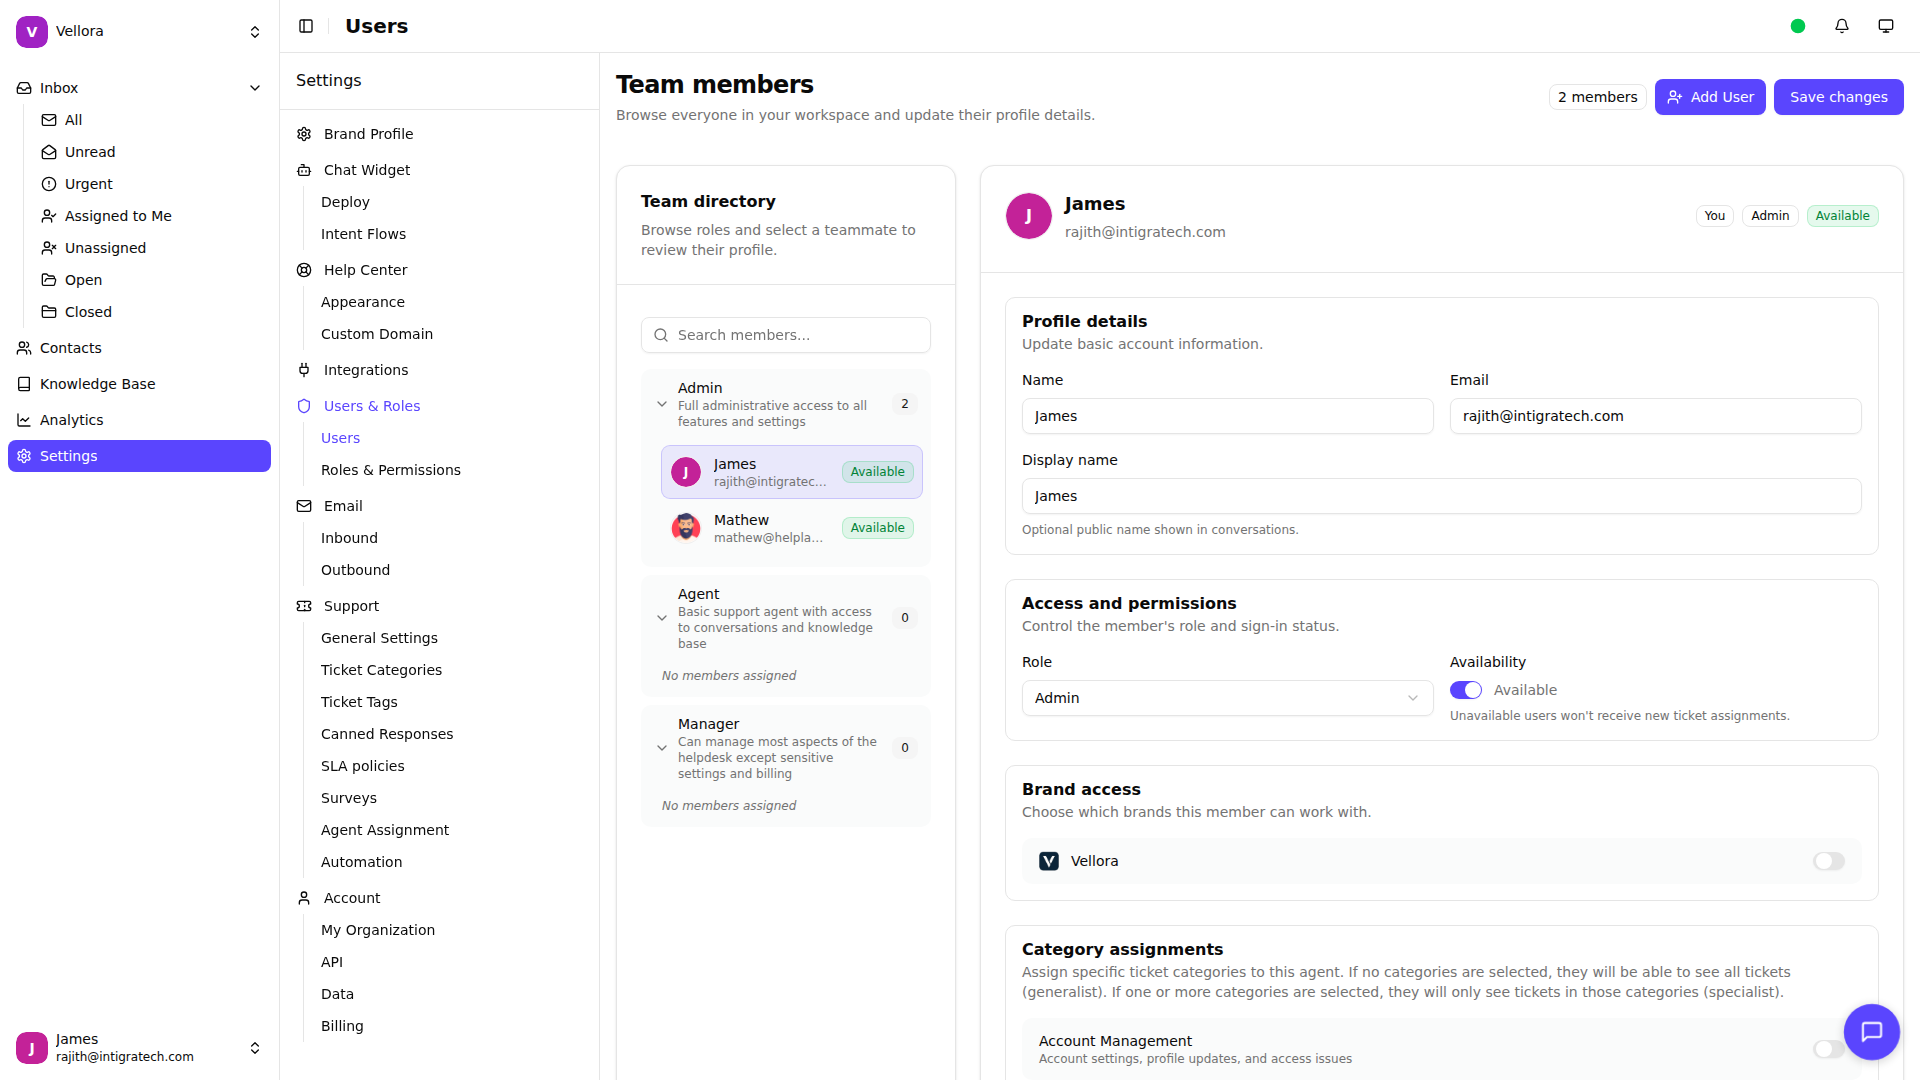
Task: Click the green status dot
Action: [x=1798, y=26]
